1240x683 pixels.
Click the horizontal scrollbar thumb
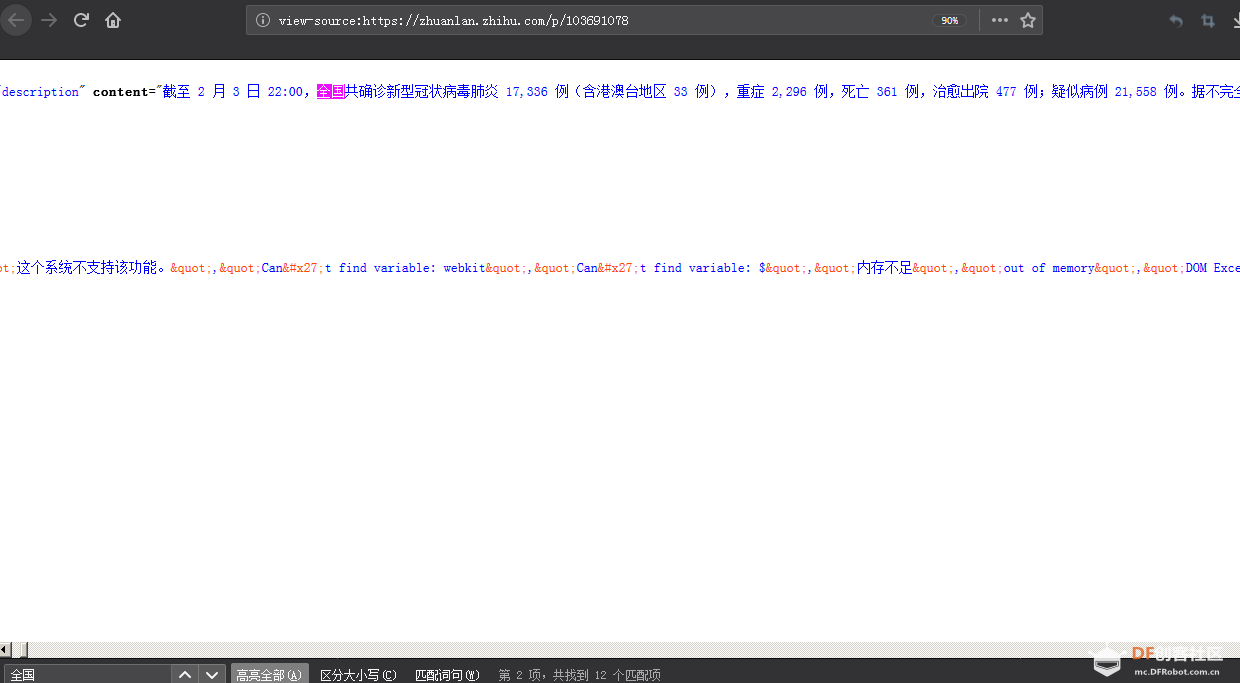click(20, 650)
